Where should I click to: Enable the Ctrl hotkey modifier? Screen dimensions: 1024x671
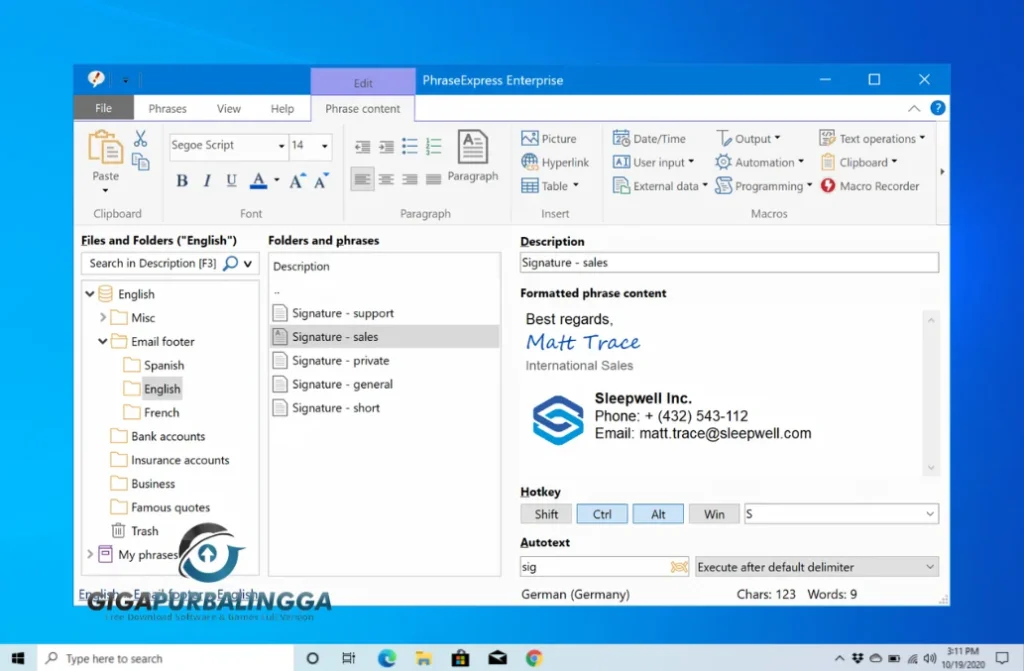(602, 513)
